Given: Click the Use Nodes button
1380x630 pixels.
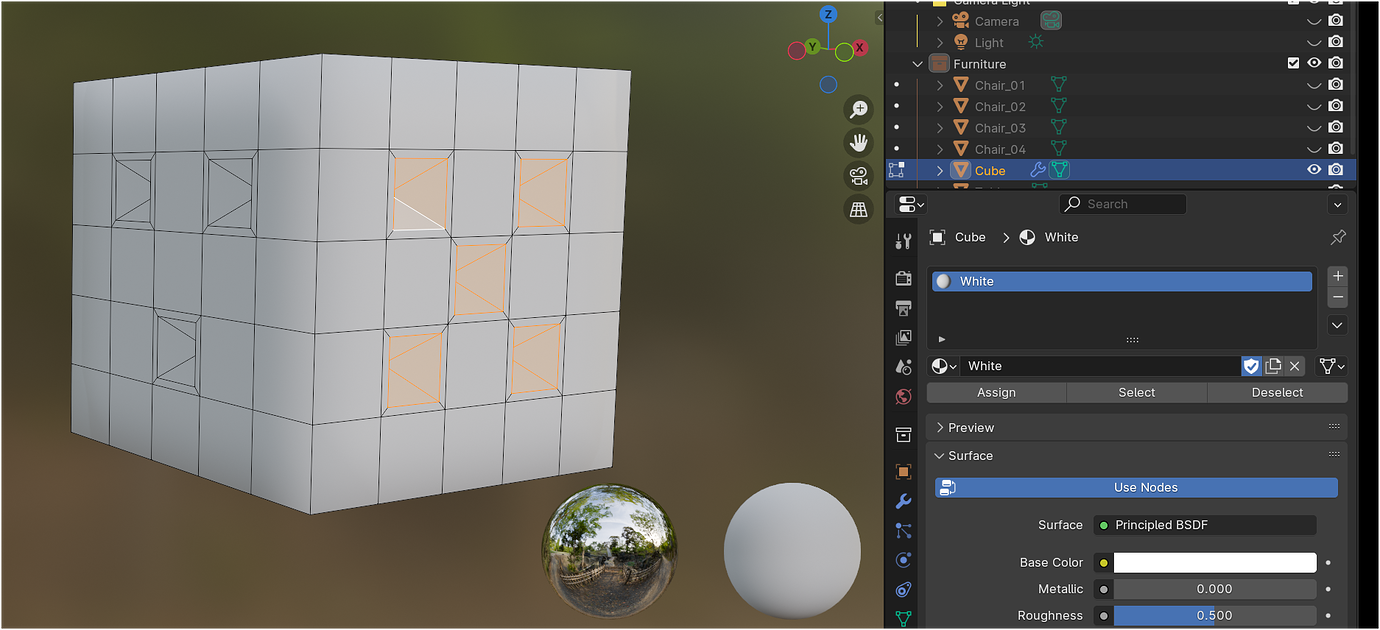Looking at the screenshot, I should tap(1136, 487).
